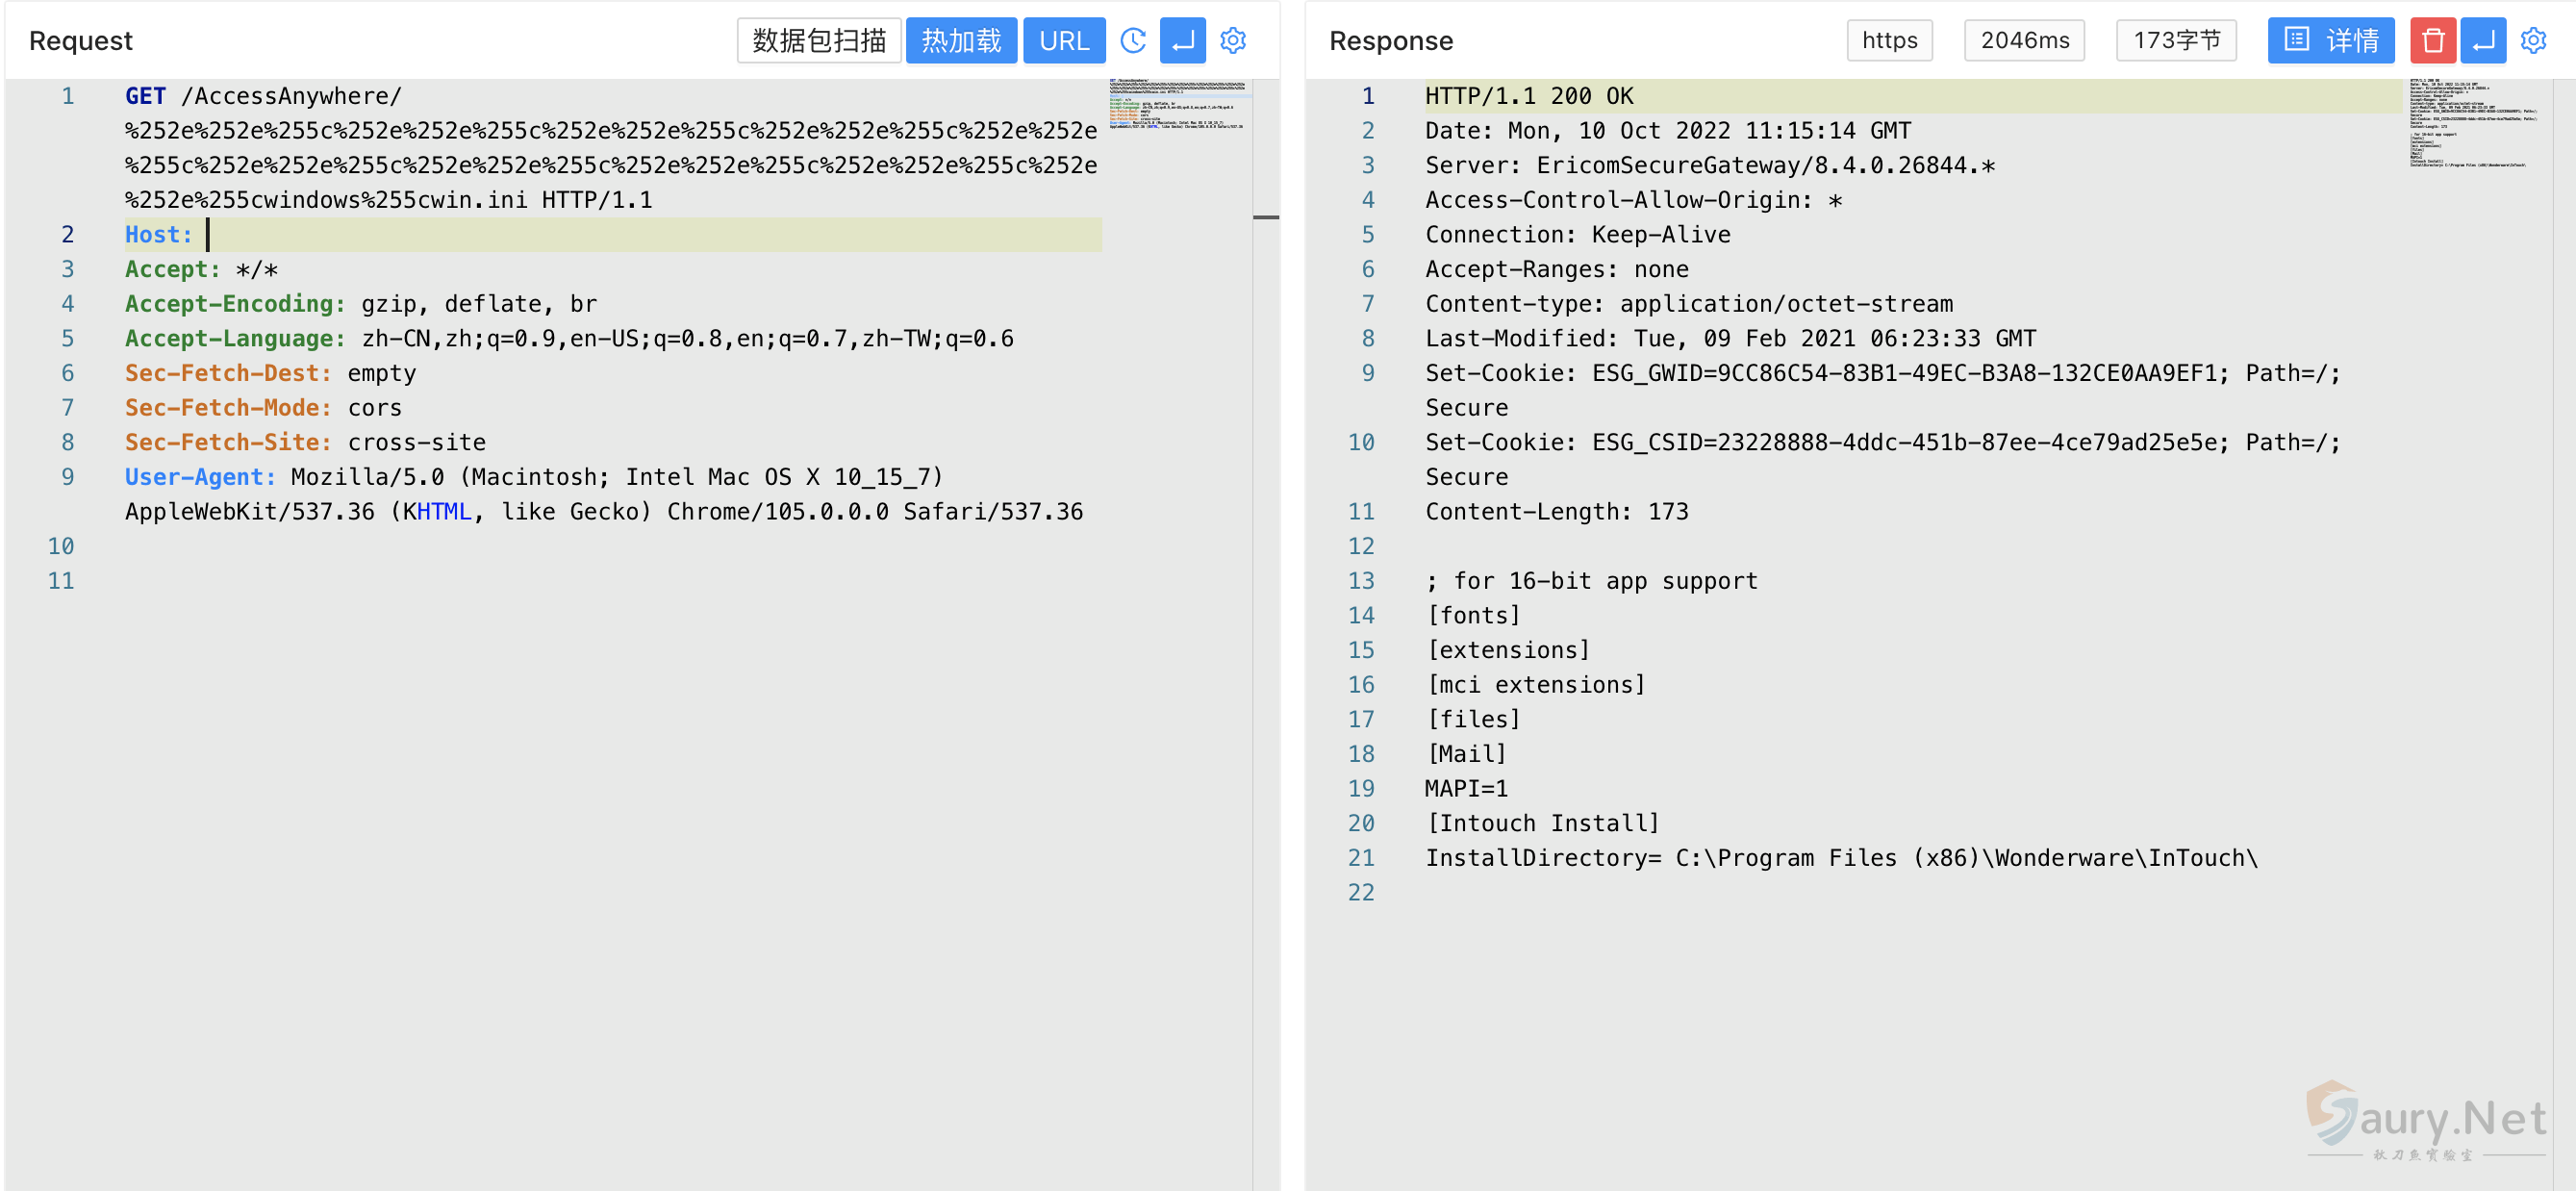Toggle word wrap icon in Response panel
Screen dimensions: 2576x1191
2482,41
